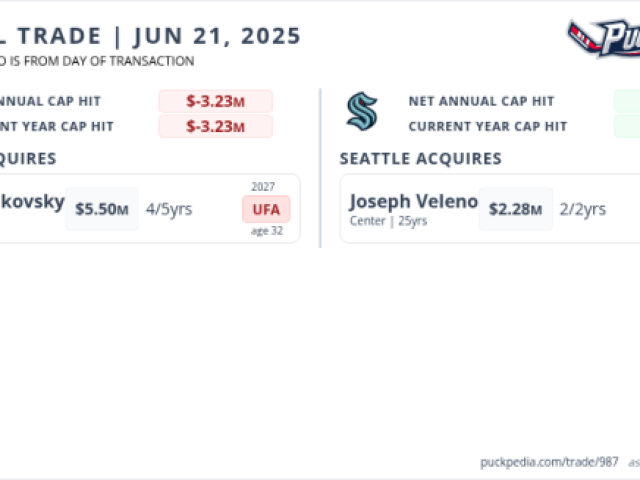Click the Trade Jun 21, 2025 heading

coord(150,36)
